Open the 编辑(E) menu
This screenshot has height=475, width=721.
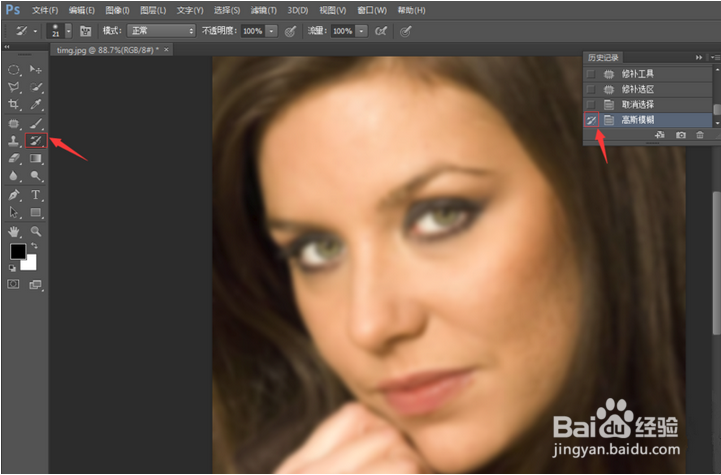pyautogui.click(x=81, y=10)
